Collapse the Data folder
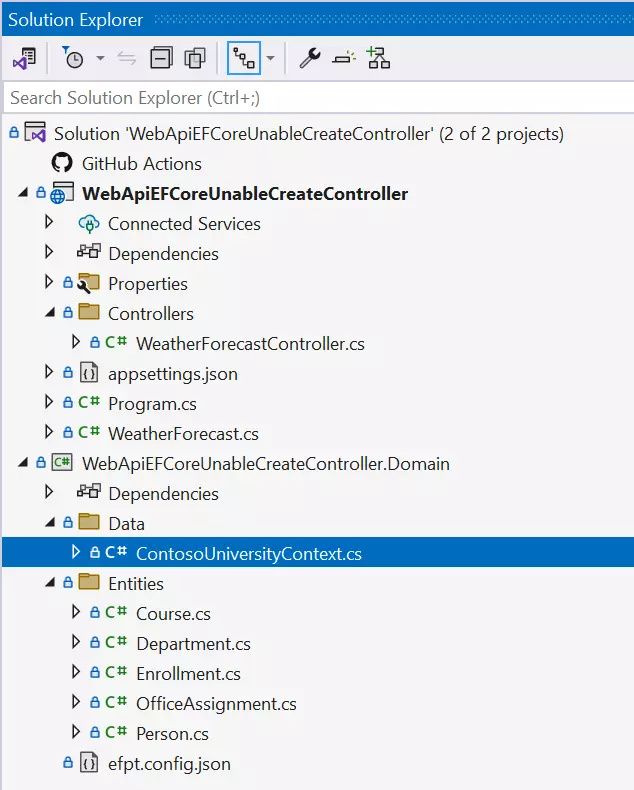 click(x=49, y=523)
